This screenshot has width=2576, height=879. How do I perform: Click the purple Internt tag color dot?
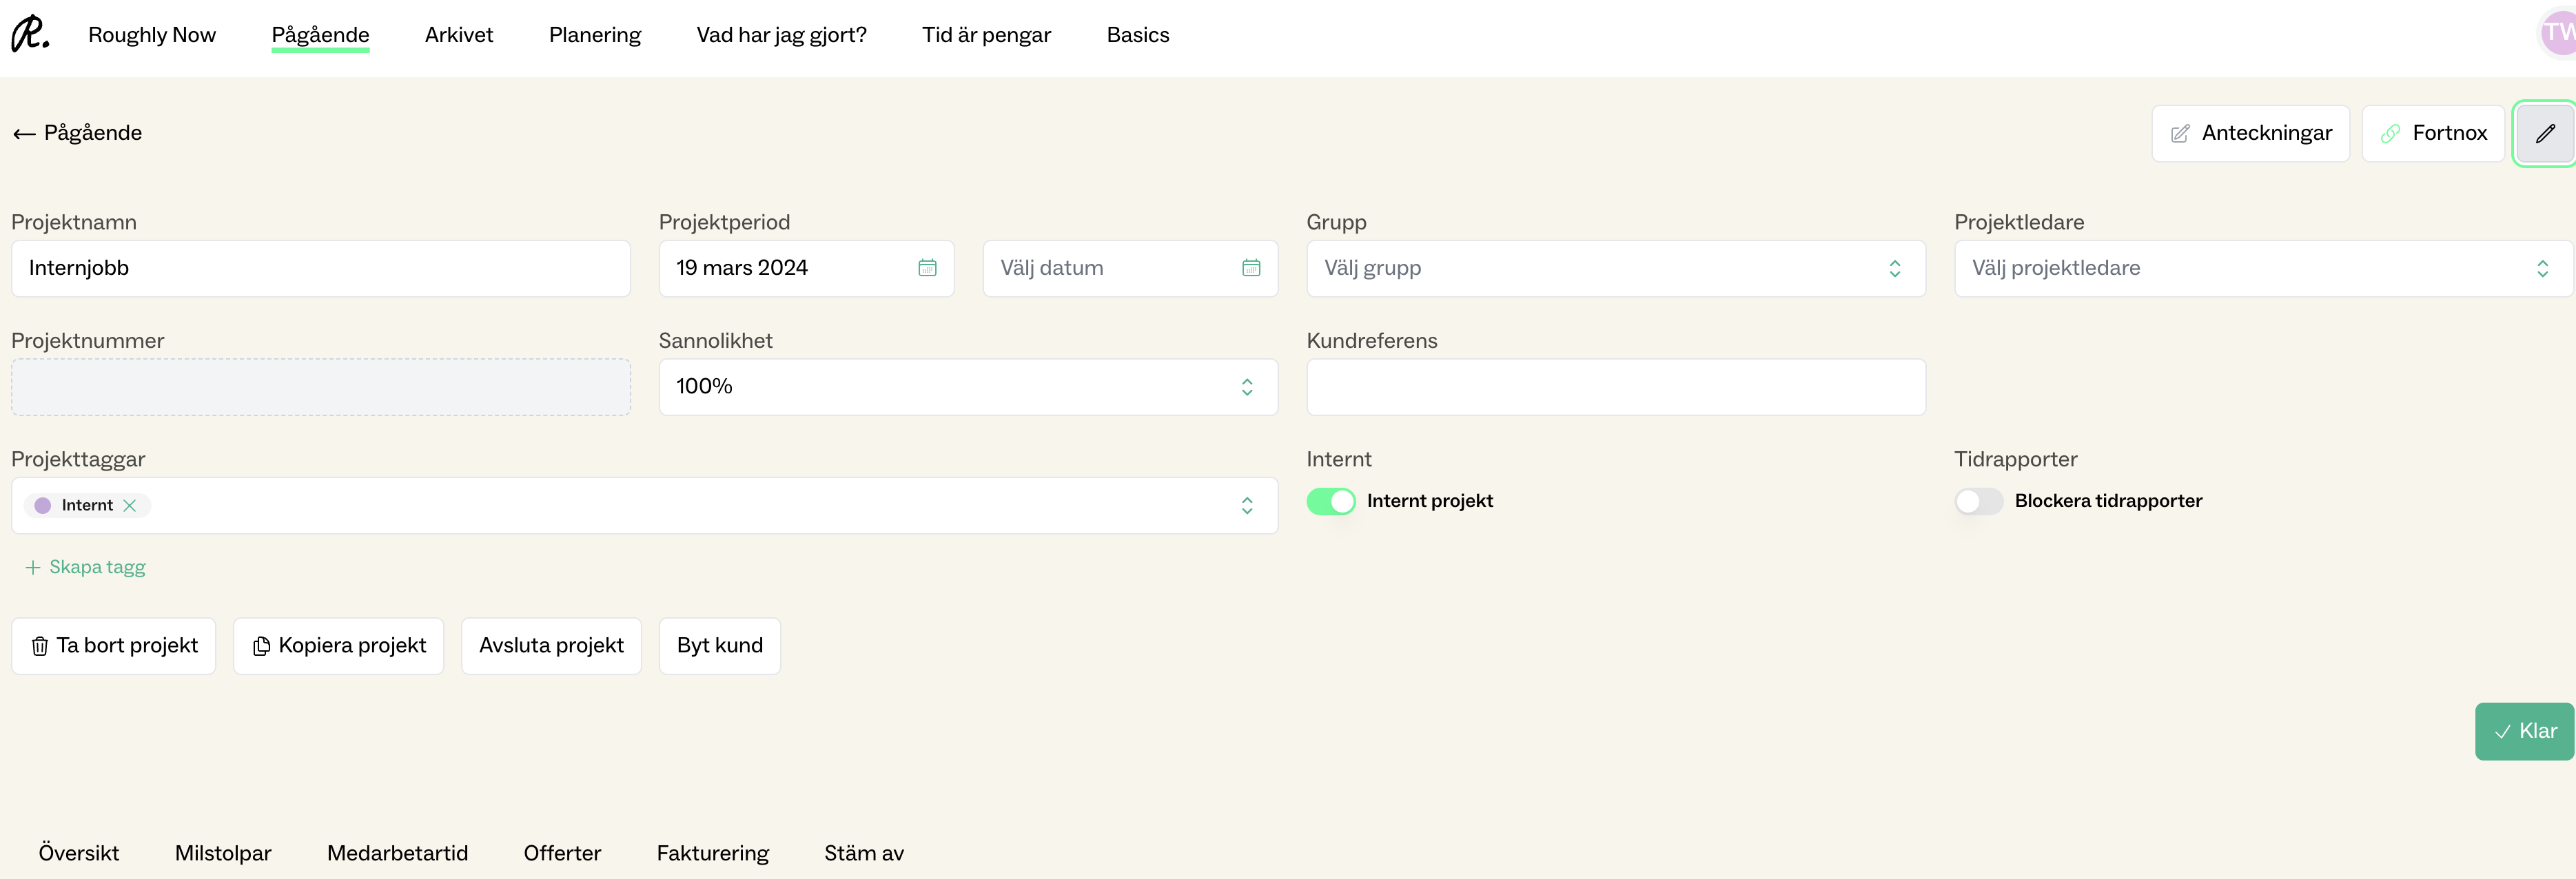tap(43, 506)
